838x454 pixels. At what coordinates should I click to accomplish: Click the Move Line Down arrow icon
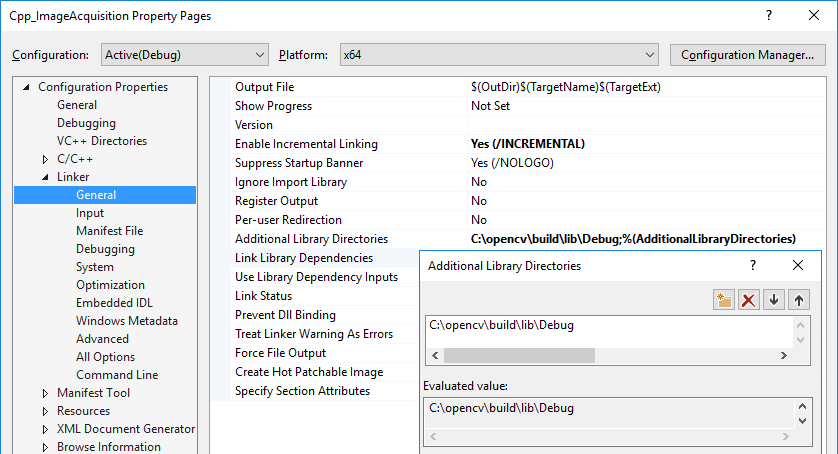tap(774, 300)
